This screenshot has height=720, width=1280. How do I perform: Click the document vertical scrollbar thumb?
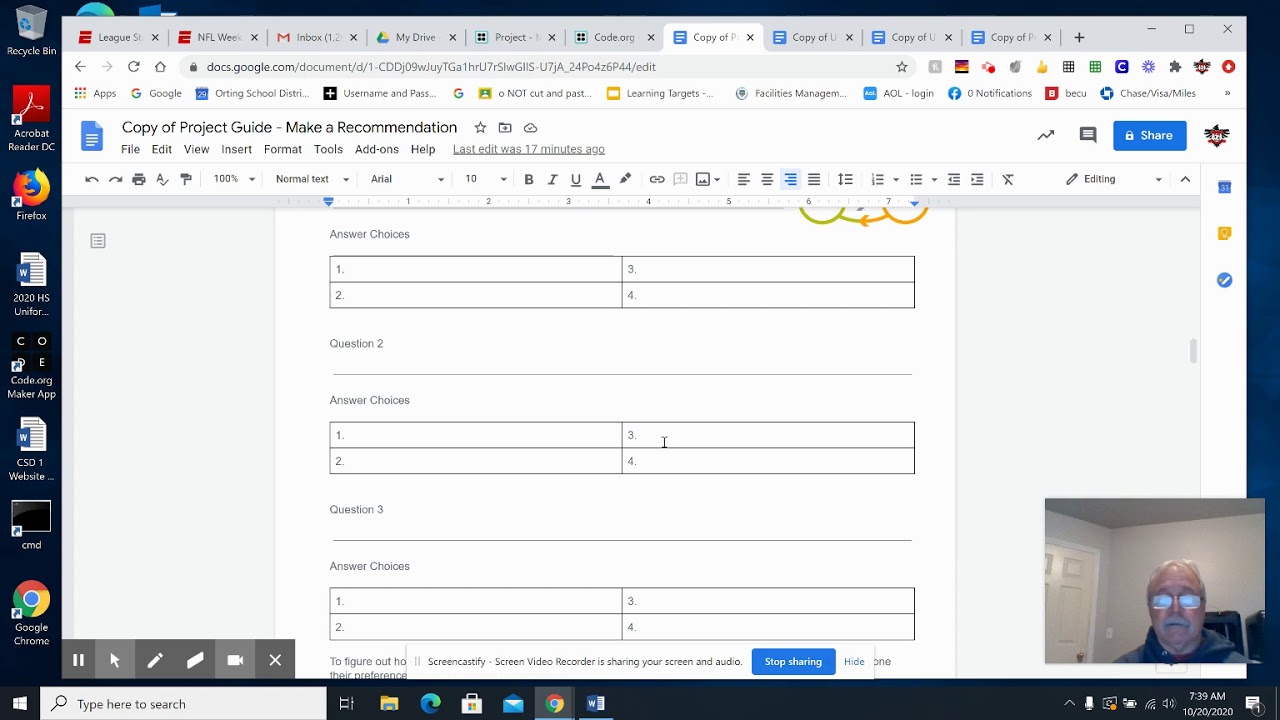(1193, 351)
